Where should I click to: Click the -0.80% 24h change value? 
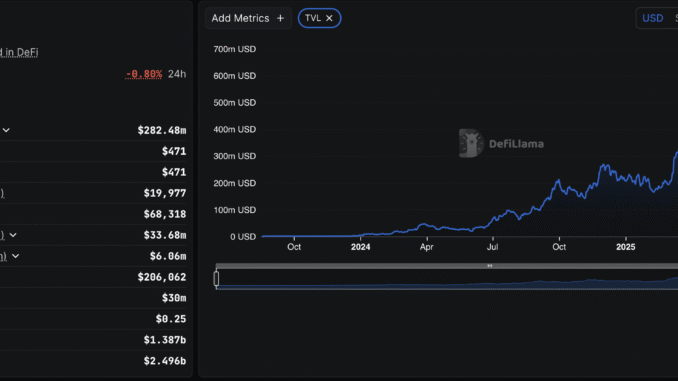(144, 74)
